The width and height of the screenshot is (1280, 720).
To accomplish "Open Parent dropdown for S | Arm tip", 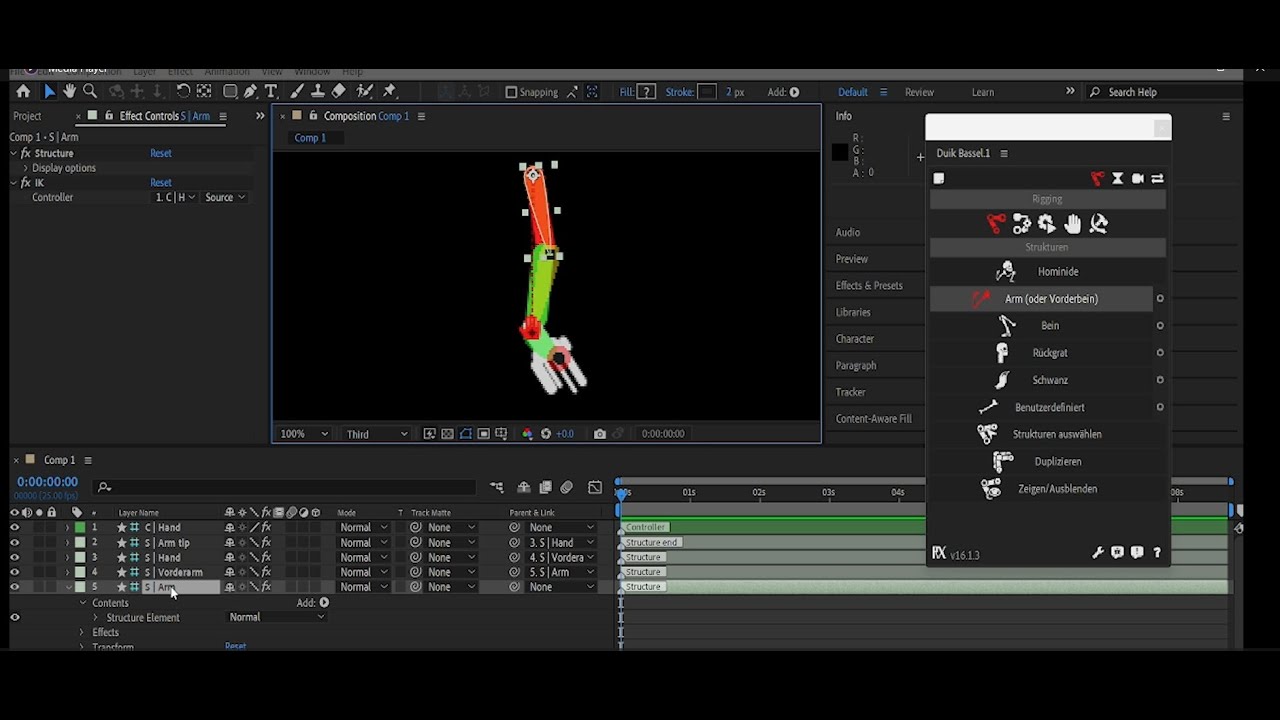I will pyautogui.click(x=561, y=542).
